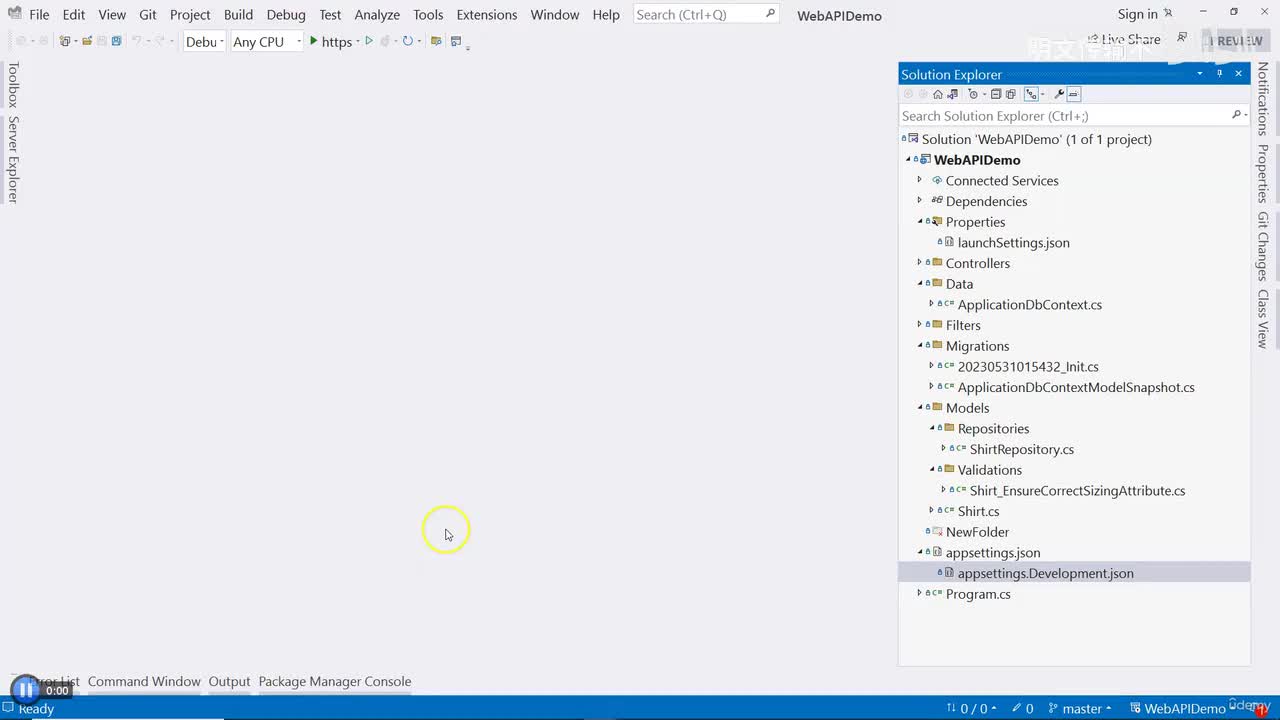Expand the Controllers folder
1280x720 pixels.
[920, 263]
